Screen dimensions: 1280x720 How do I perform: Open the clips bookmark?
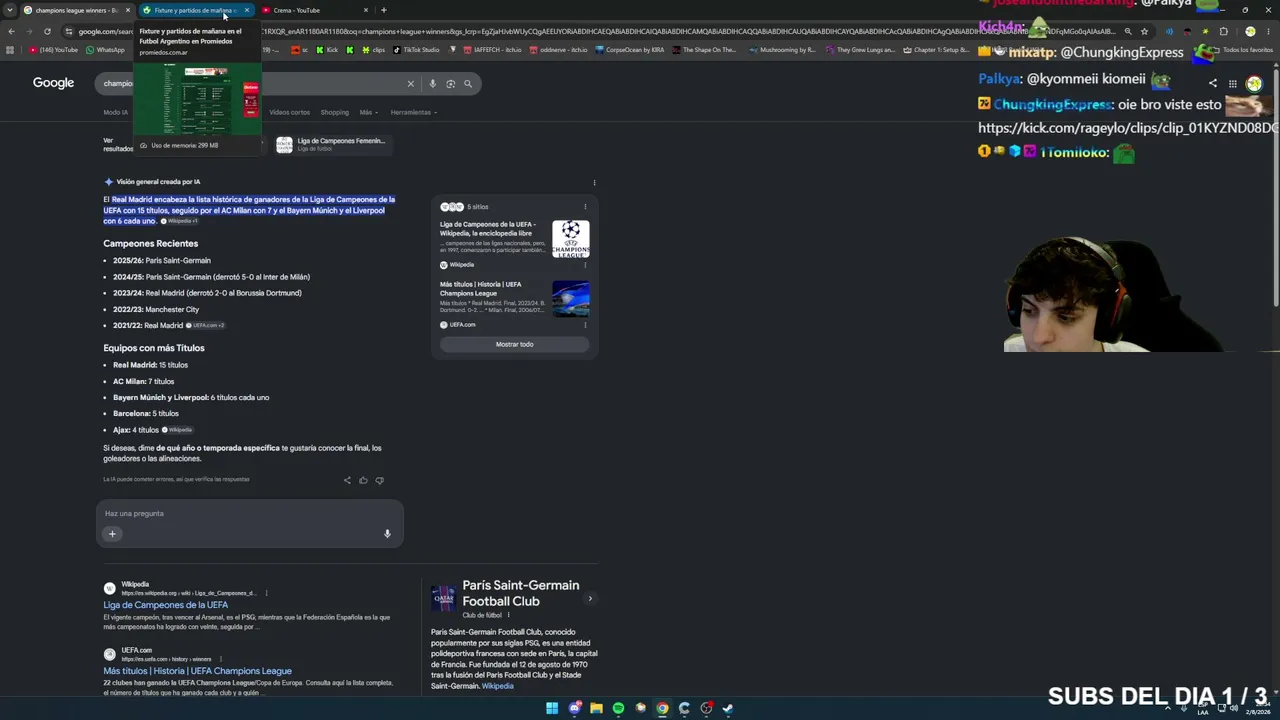point(374,50)
